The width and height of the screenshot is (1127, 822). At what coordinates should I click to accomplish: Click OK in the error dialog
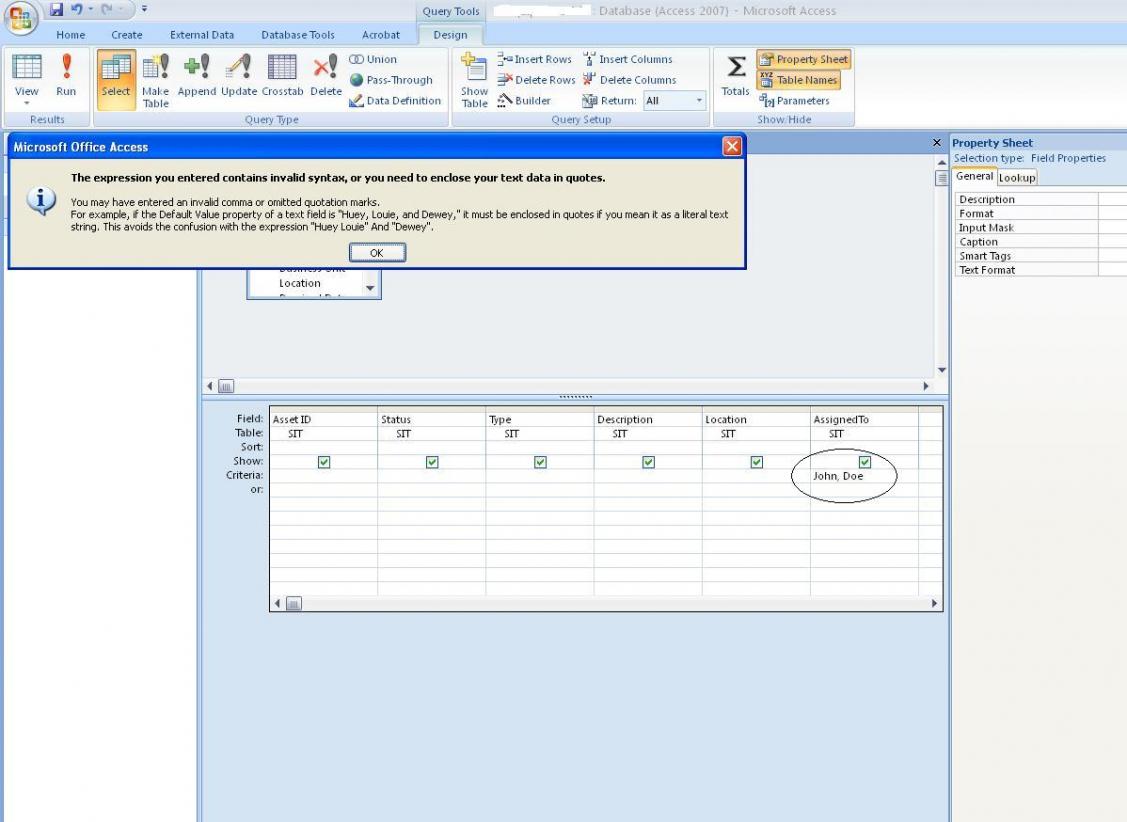coord(377,253)
